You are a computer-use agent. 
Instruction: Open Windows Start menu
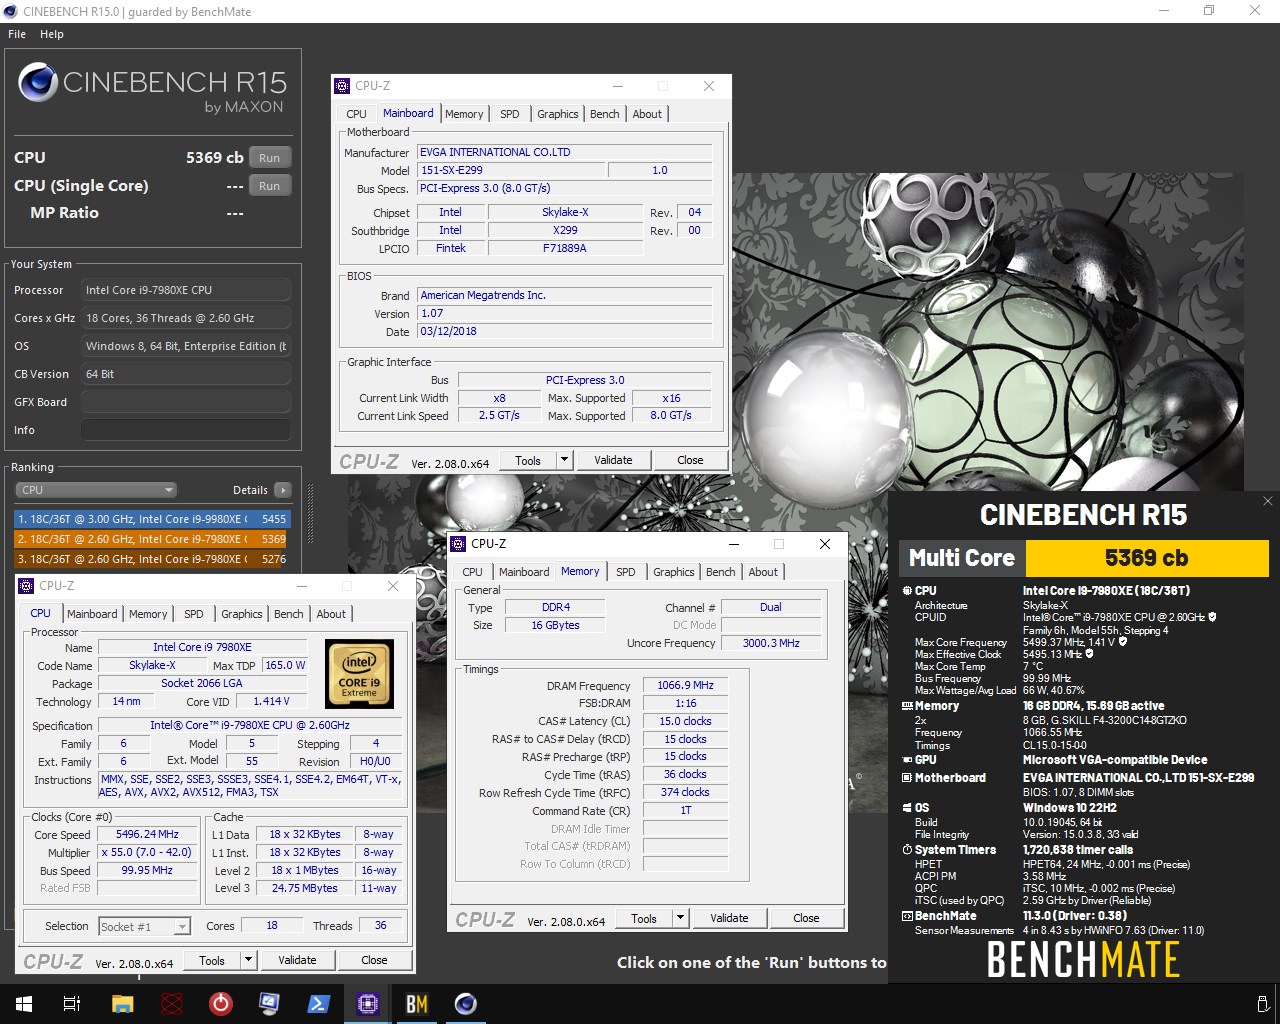tap(24, 1004)
